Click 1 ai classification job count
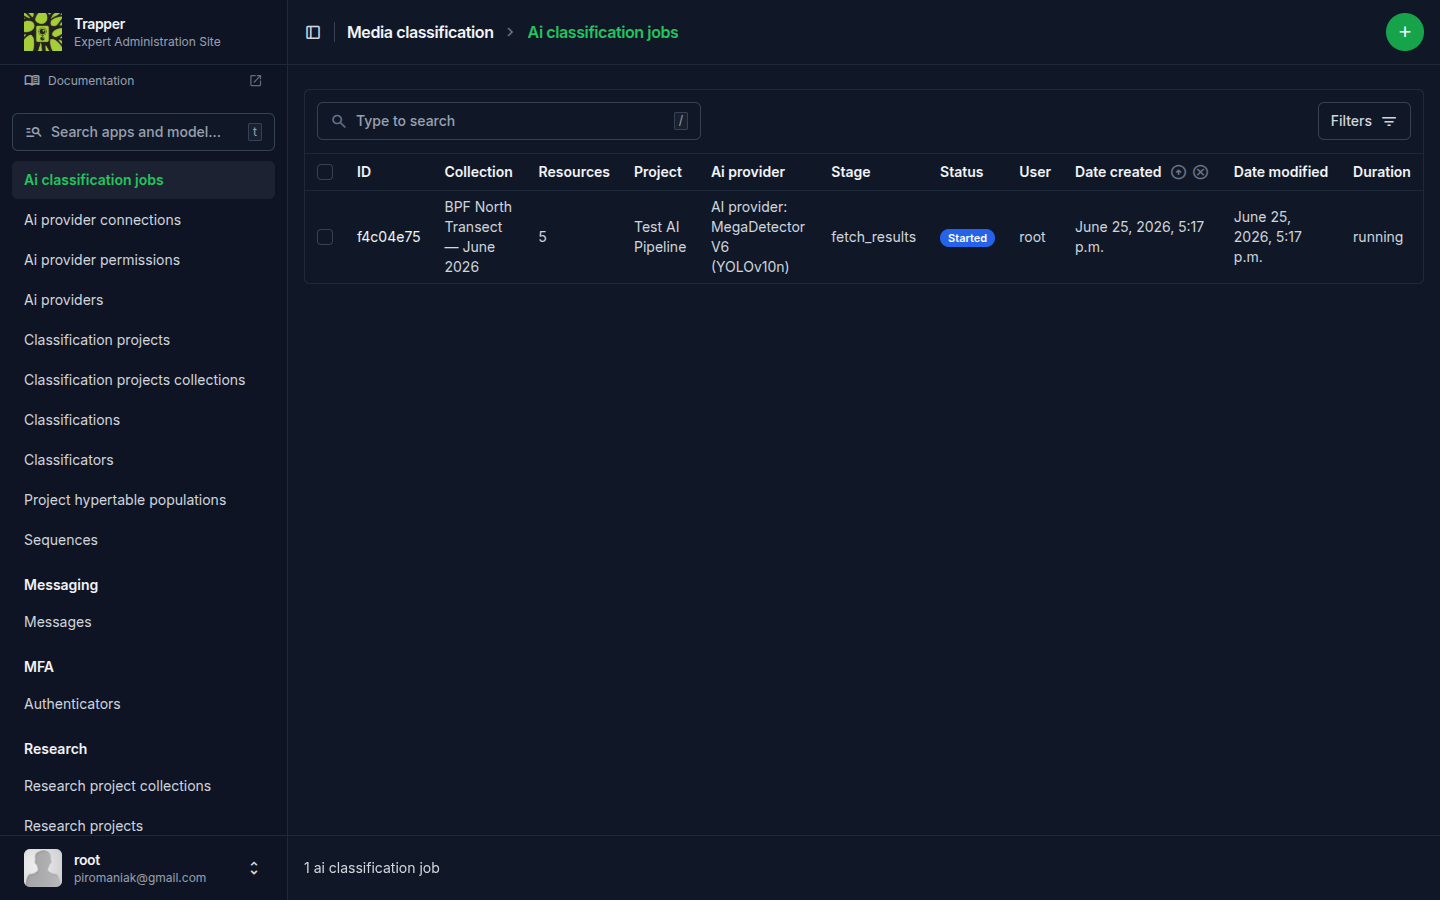The height and width of the screenshot is (900, 1440). pyautogui.click(x=372, y=868)
